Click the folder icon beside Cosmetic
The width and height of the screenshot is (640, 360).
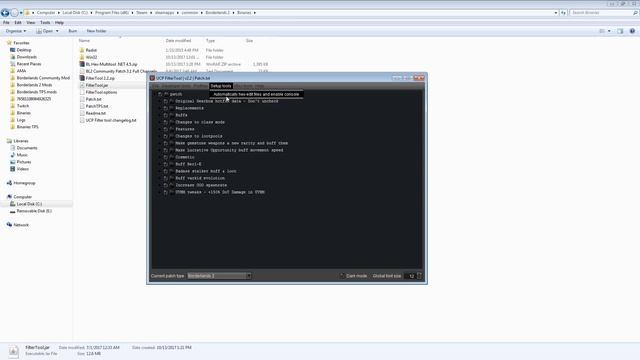tap(171, 157)
